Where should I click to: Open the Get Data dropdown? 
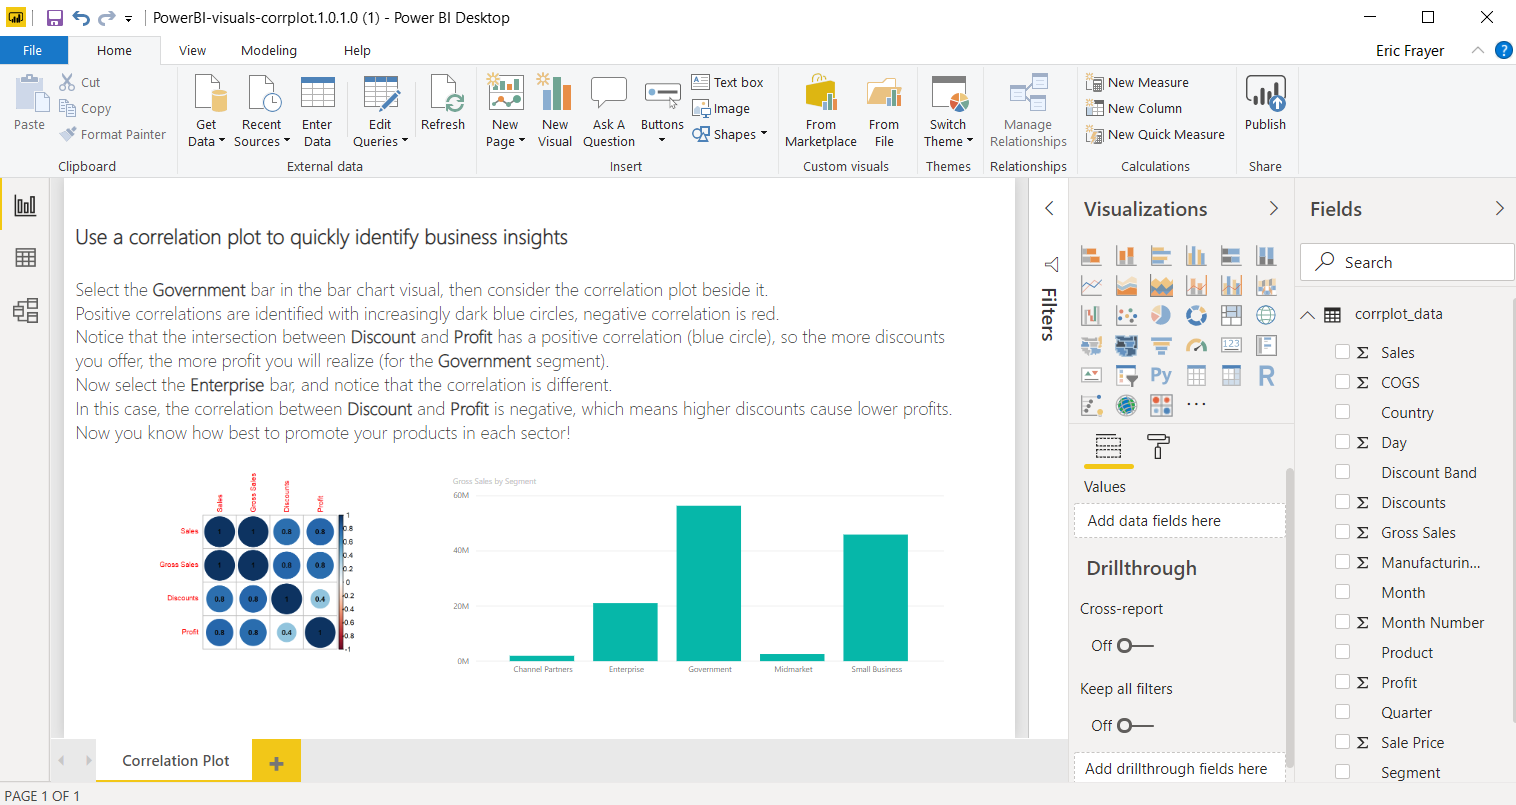click(x=206, y=111)
